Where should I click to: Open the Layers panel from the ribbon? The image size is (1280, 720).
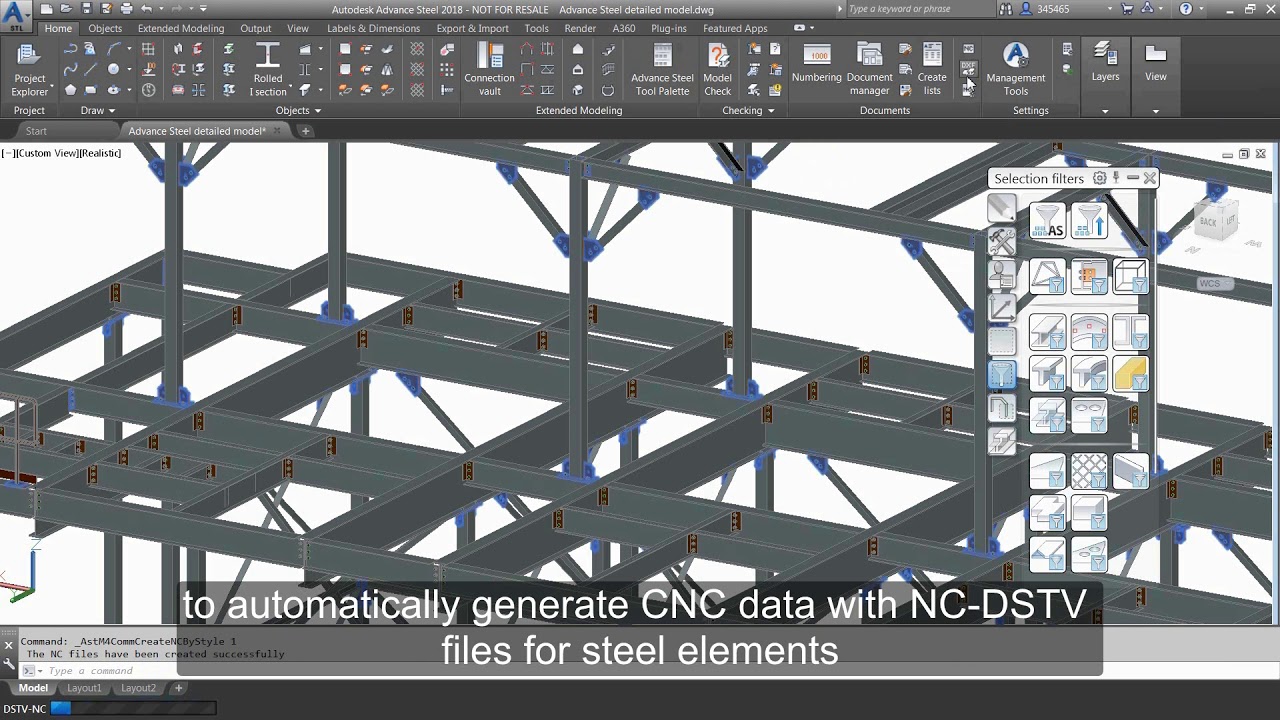pos(1105,67)
